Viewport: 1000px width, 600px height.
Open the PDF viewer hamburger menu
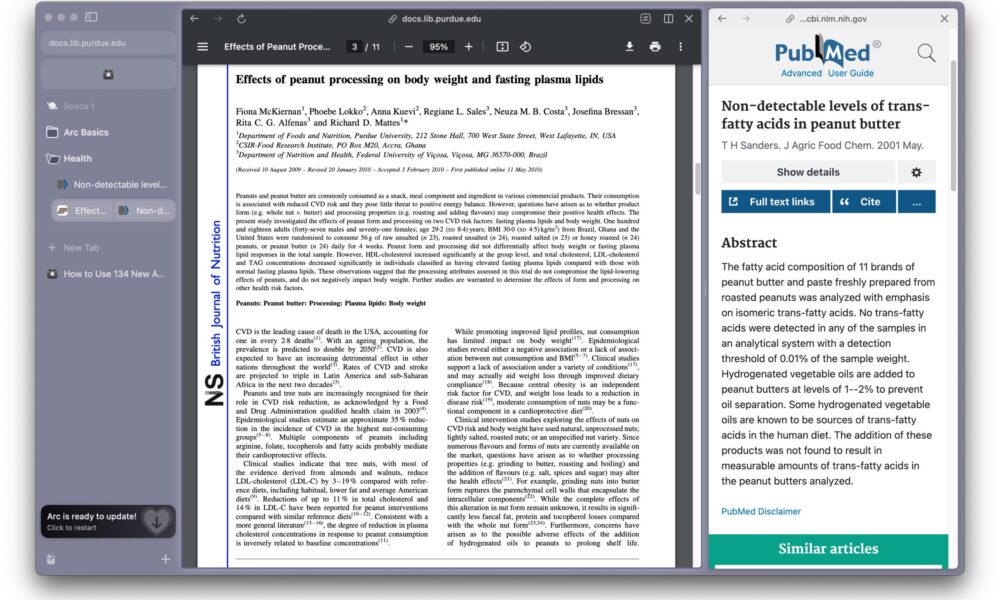pos(202,47)
